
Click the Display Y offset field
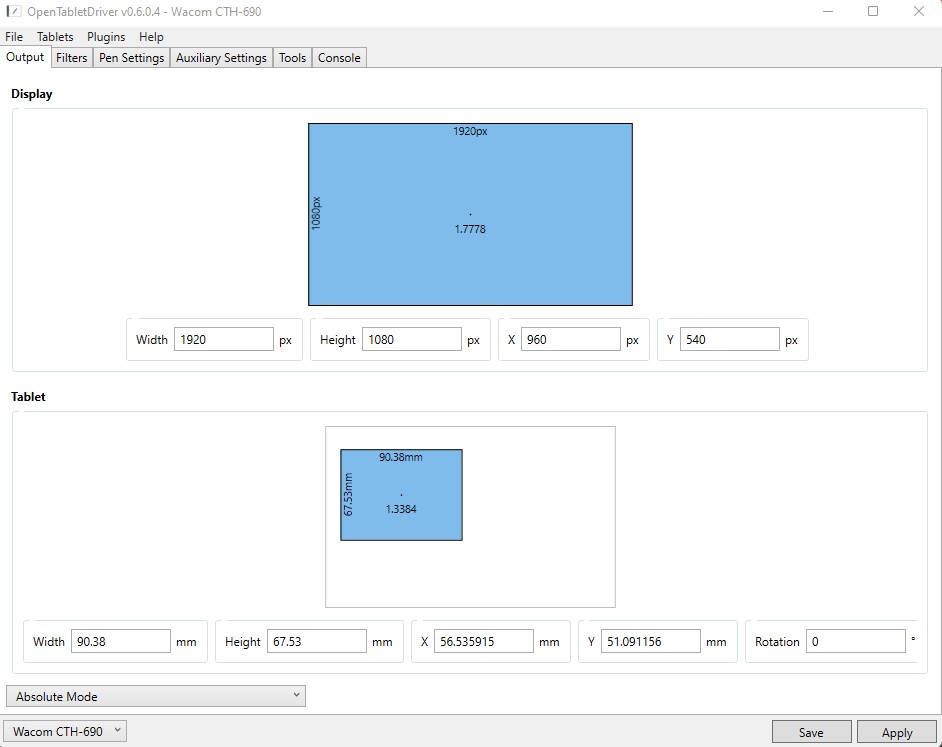730,340
